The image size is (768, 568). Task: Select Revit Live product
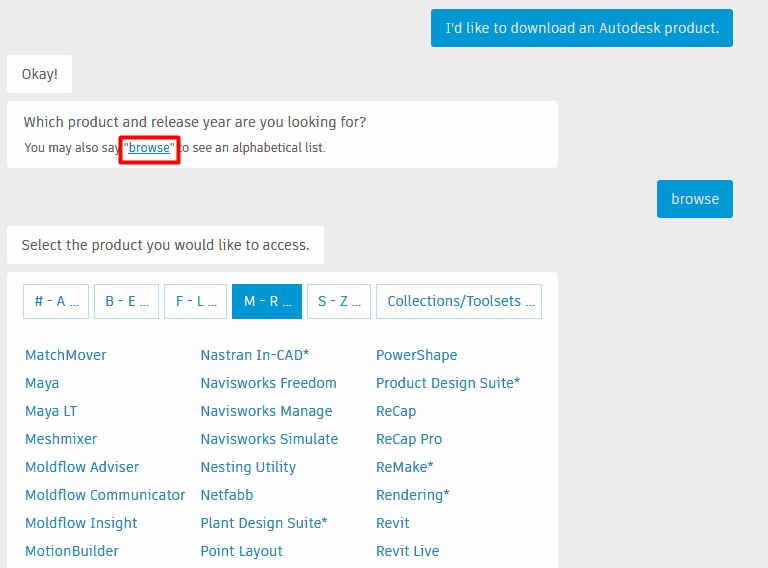tap(408, 551)
